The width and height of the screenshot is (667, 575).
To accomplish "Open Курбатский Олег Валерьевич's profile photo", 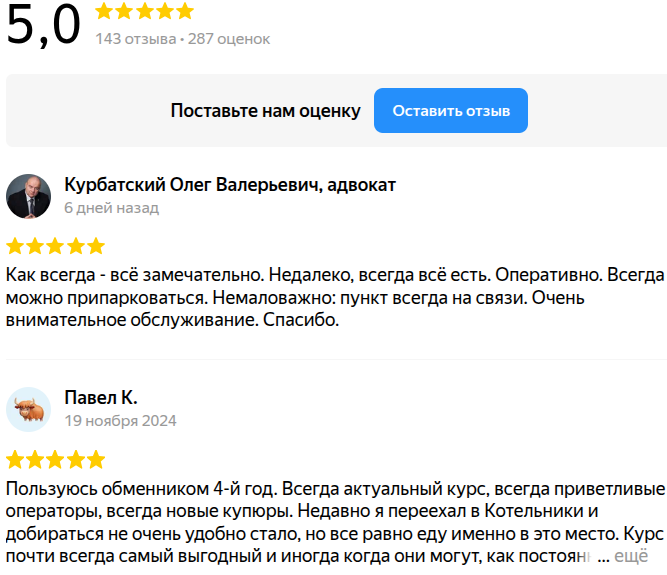I will tap(29, 196).
